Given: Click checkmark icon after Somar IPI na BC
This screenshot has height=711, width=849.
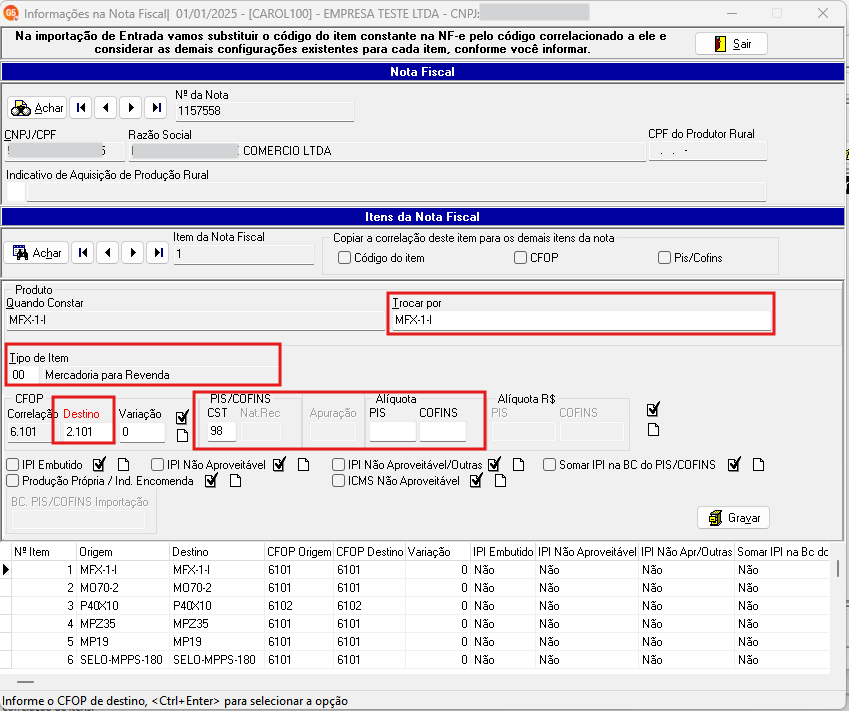Looking at the screenshot, I should (x=734, y=464).
